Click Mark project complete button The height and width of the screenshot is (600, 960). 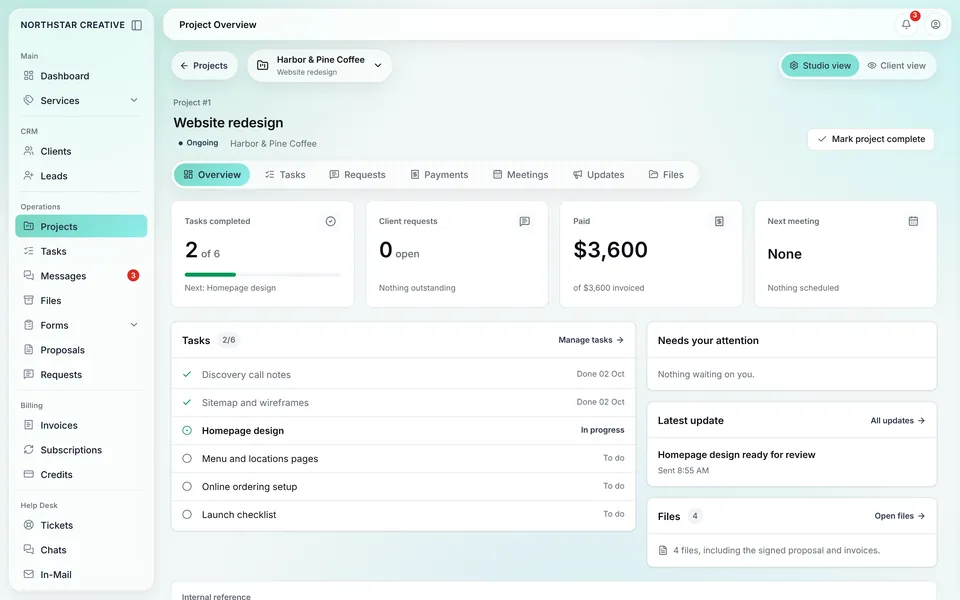click(871, 139)
